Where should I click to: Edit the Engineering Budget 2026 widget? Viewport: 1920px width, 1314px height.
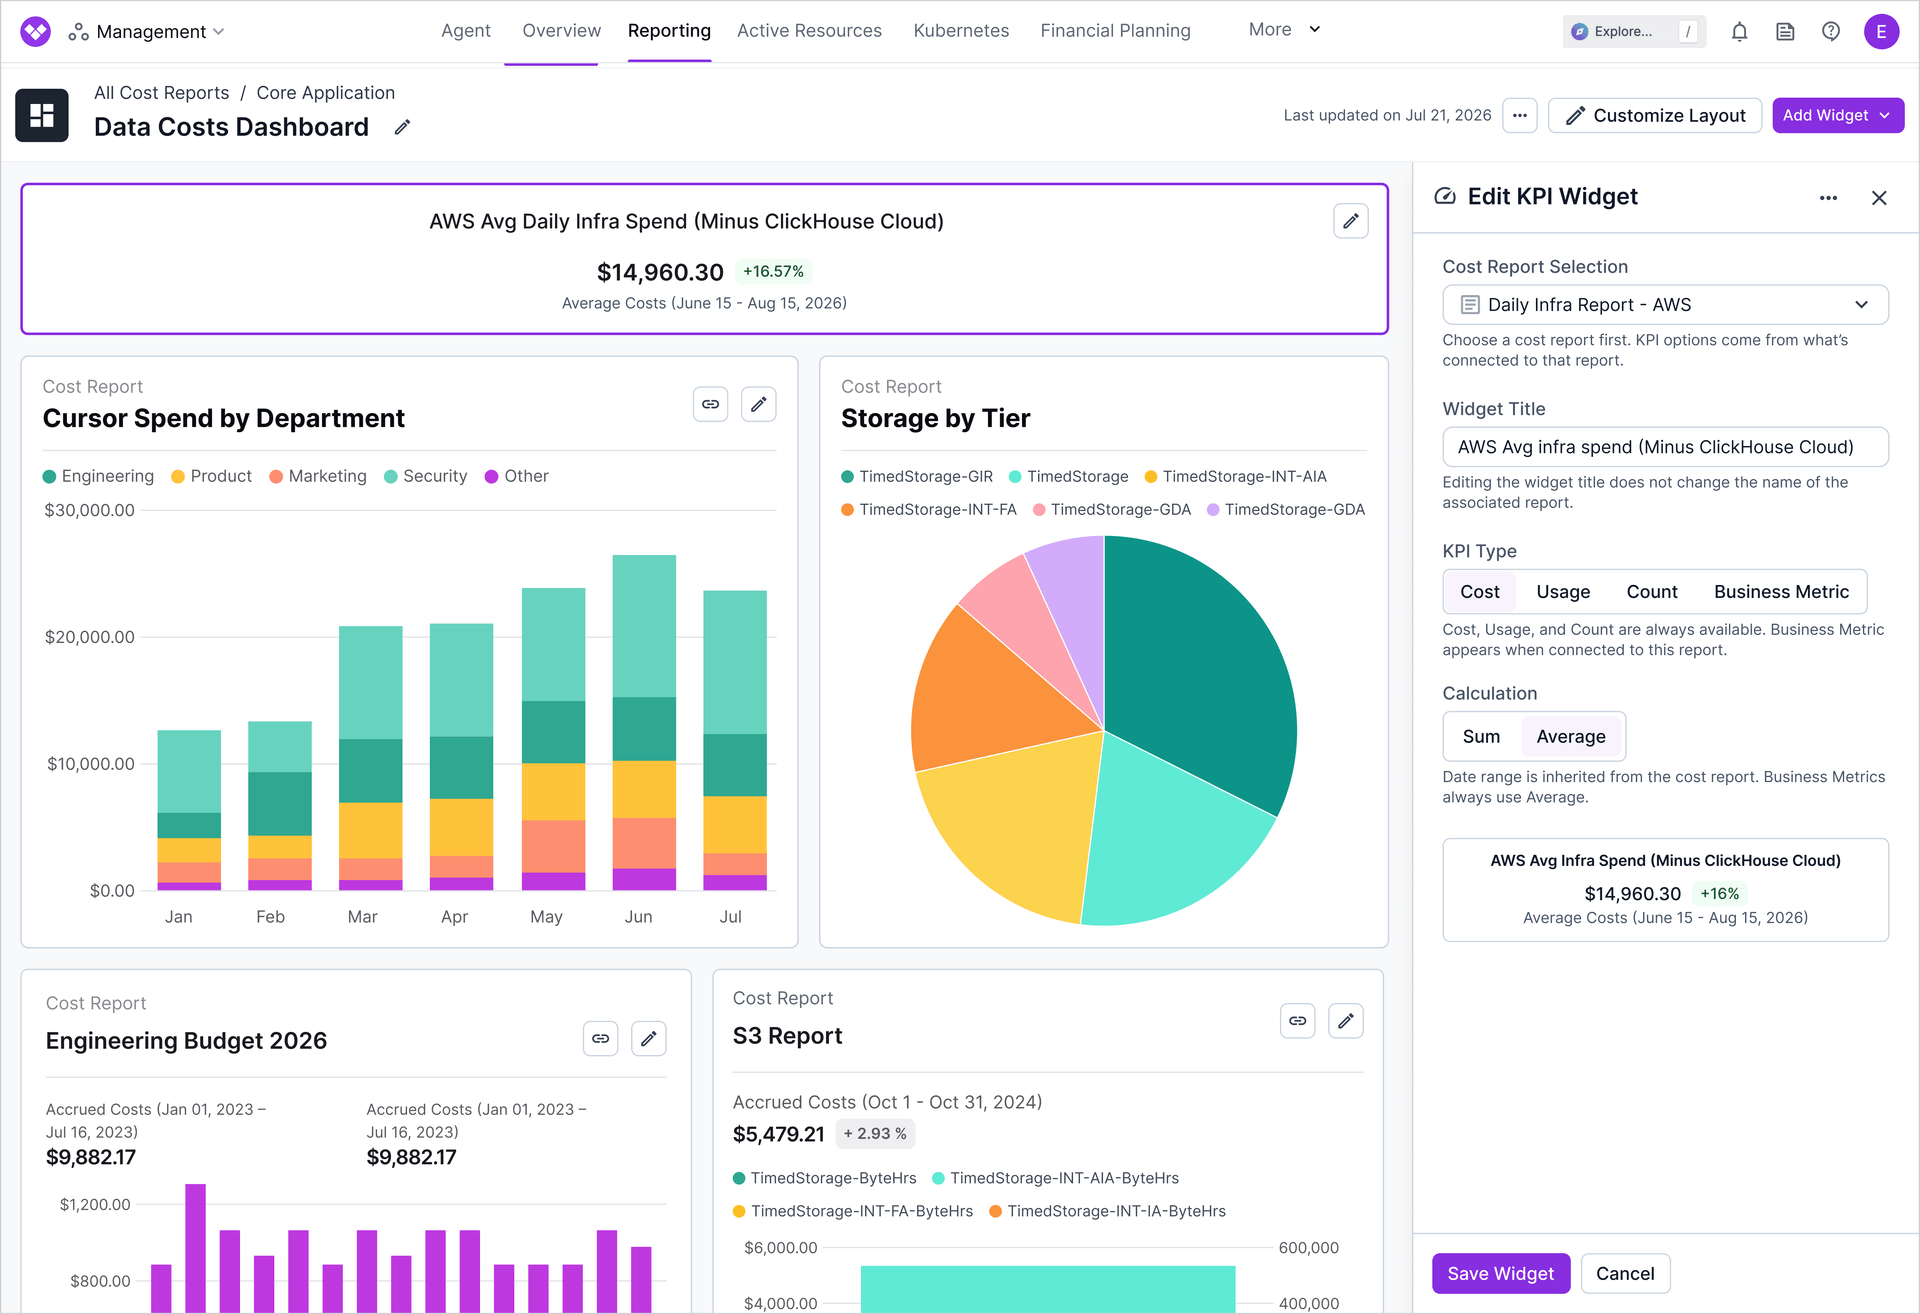tap(649, 1038)
